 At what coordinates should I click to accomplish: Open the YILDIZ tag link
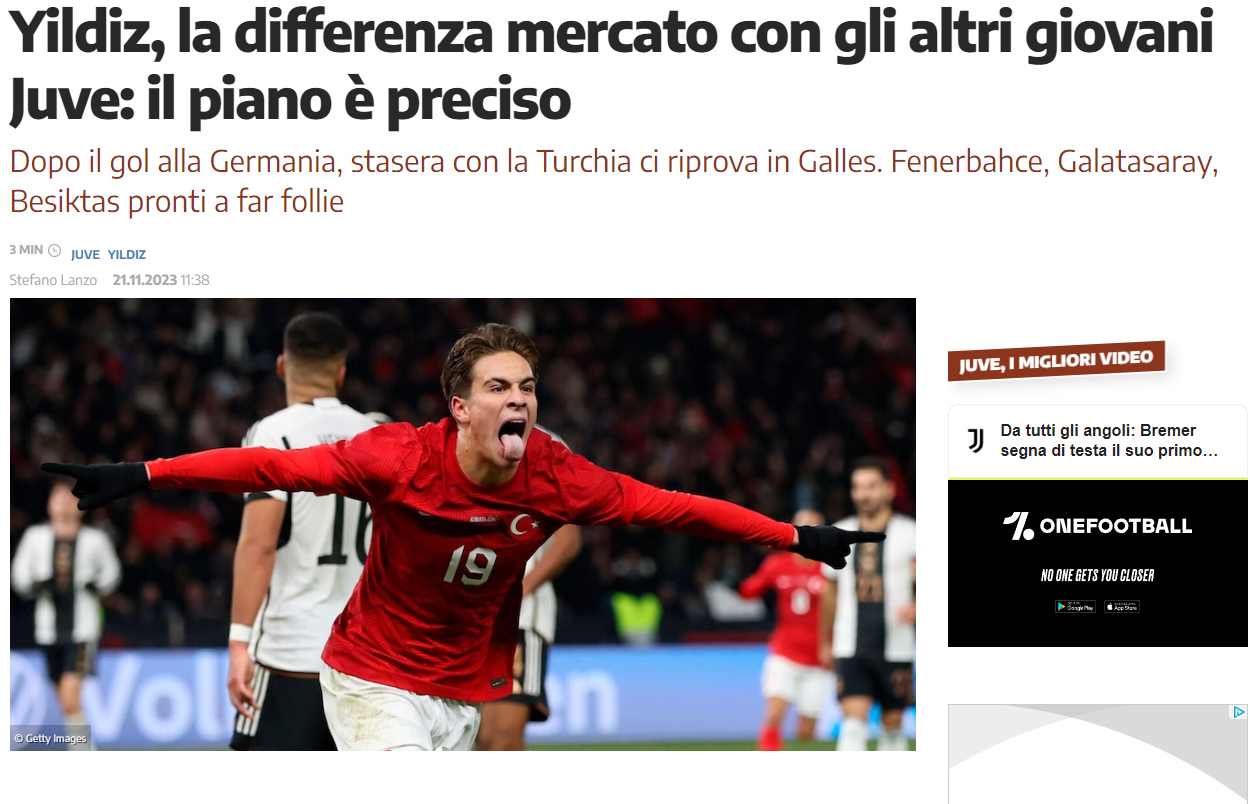(127, 255)
